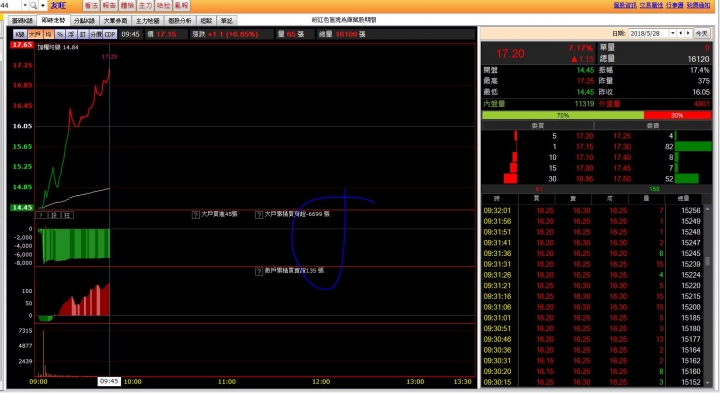Switch to the 總覽 tab
Screen dimensions: 720x393
point(206,21)
